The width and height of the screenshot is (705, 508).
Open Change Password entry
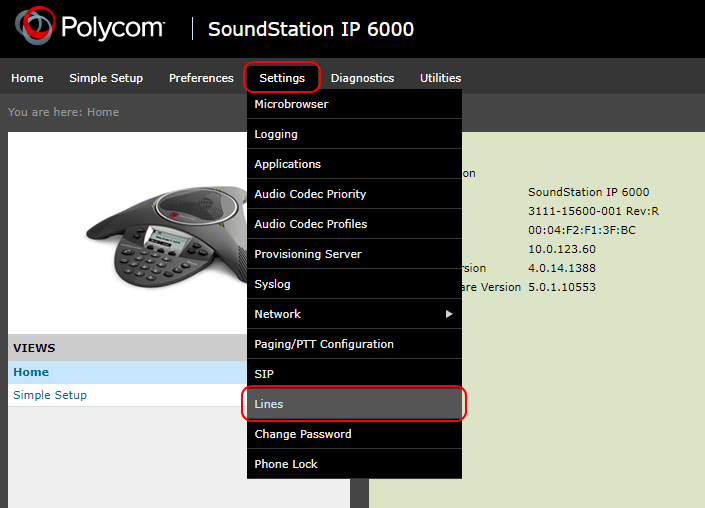354,434
